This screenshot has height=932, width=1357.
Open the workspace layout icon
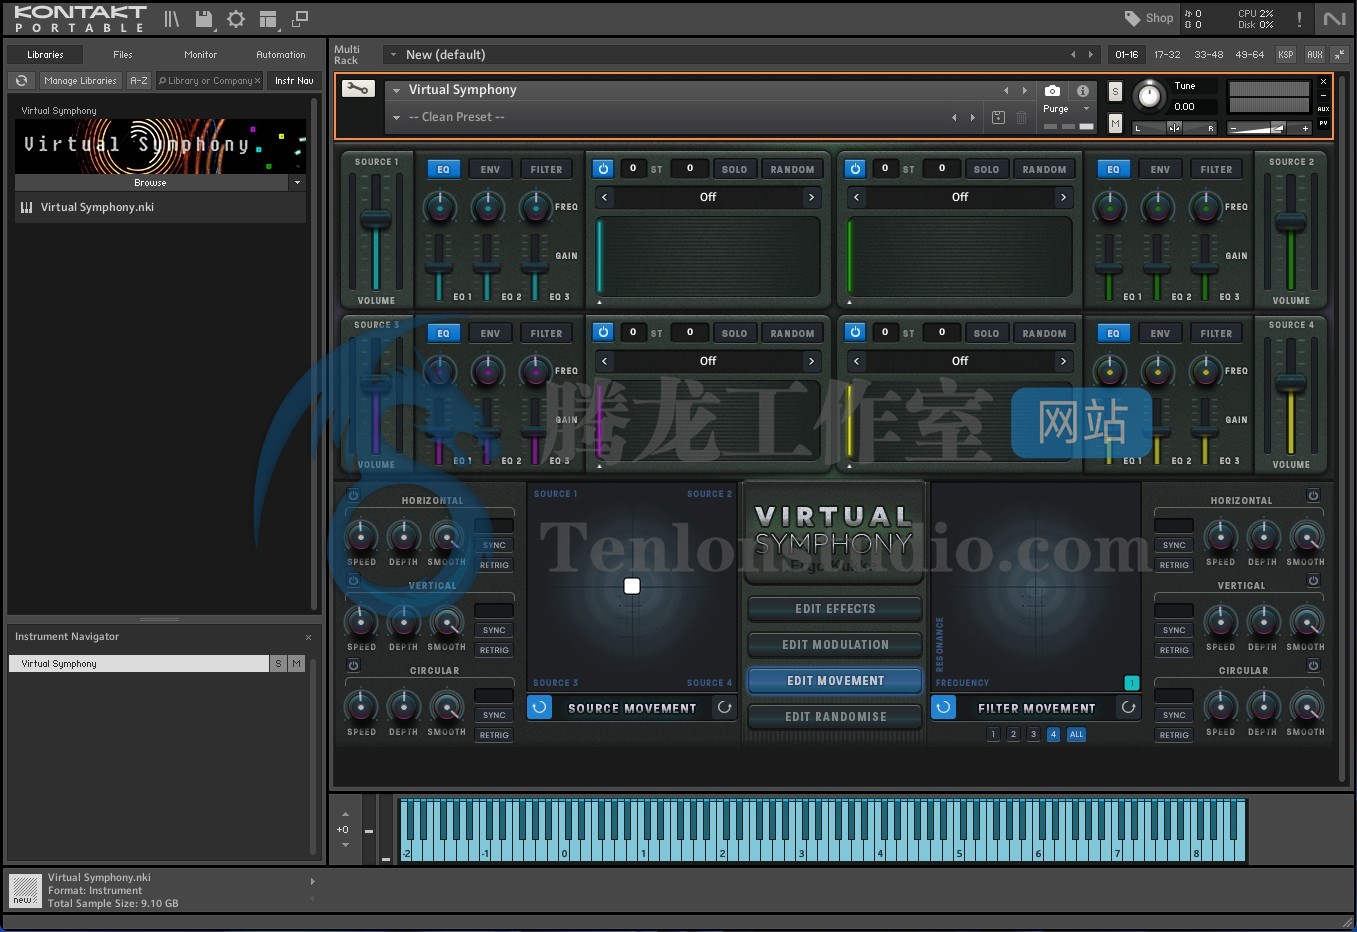267,19
